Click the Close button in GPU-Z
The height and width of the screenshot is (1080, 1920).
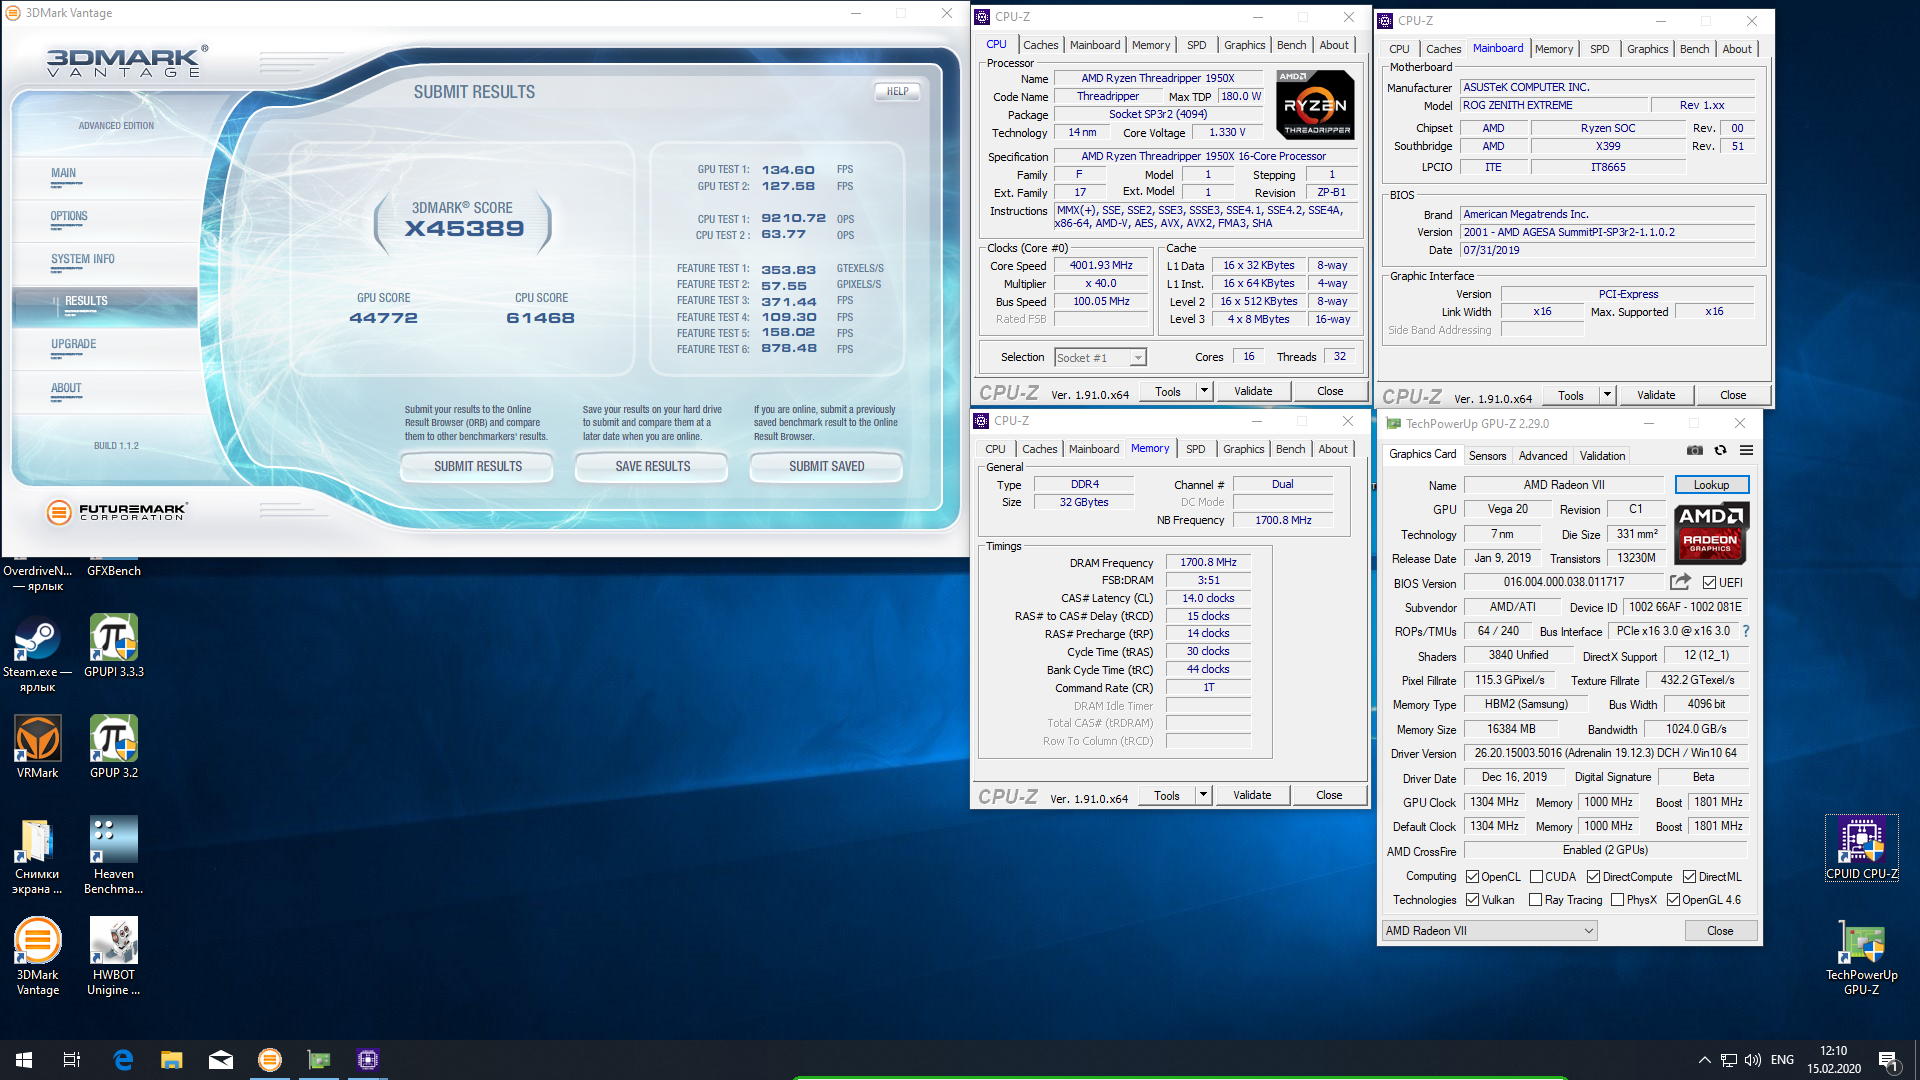(1720, 931)
